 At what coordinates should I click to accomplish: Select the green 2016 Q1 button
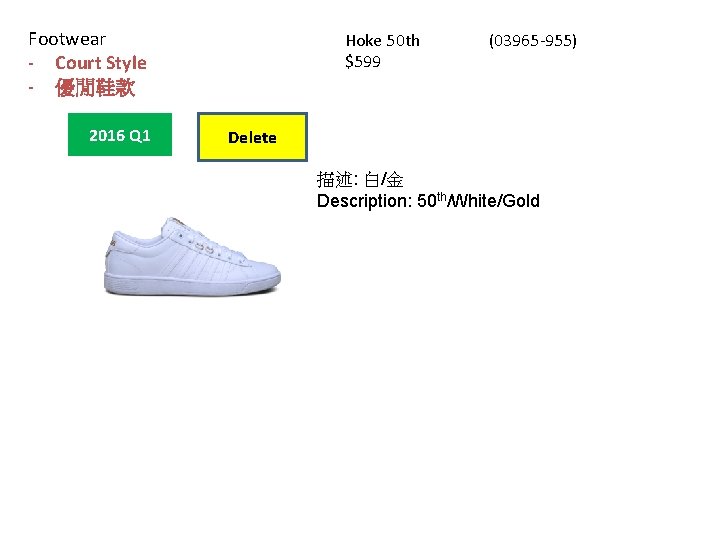pos(120,135)
